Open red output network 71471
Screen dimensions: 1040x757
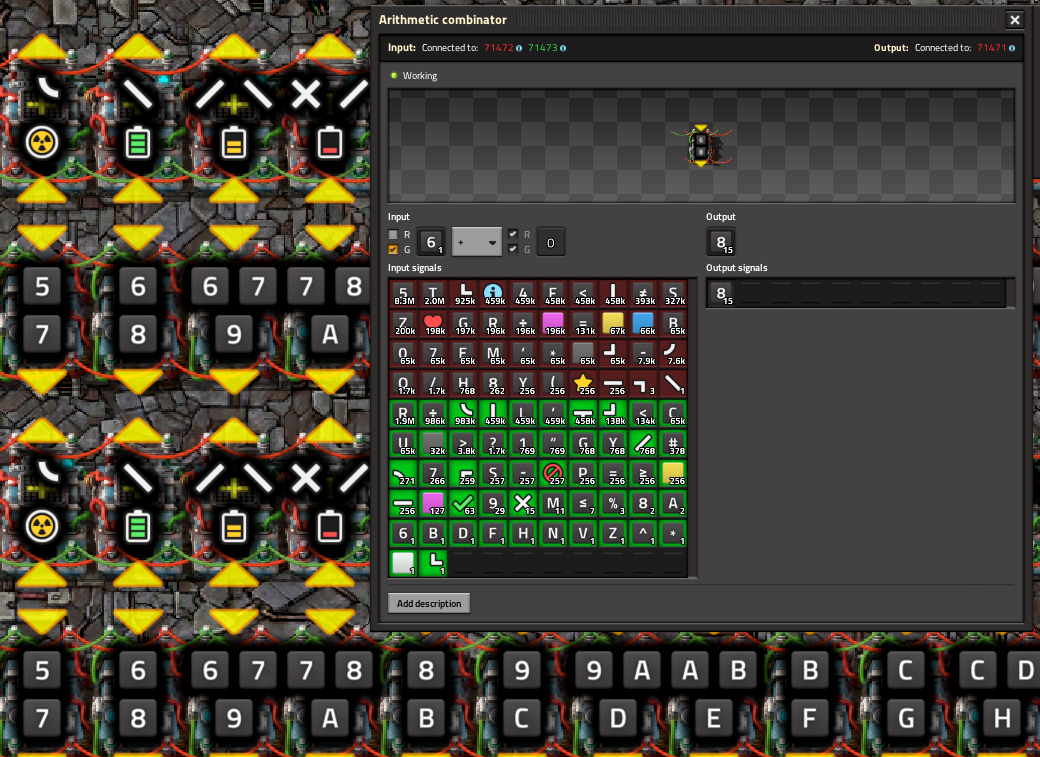click(x=991, y=48)
